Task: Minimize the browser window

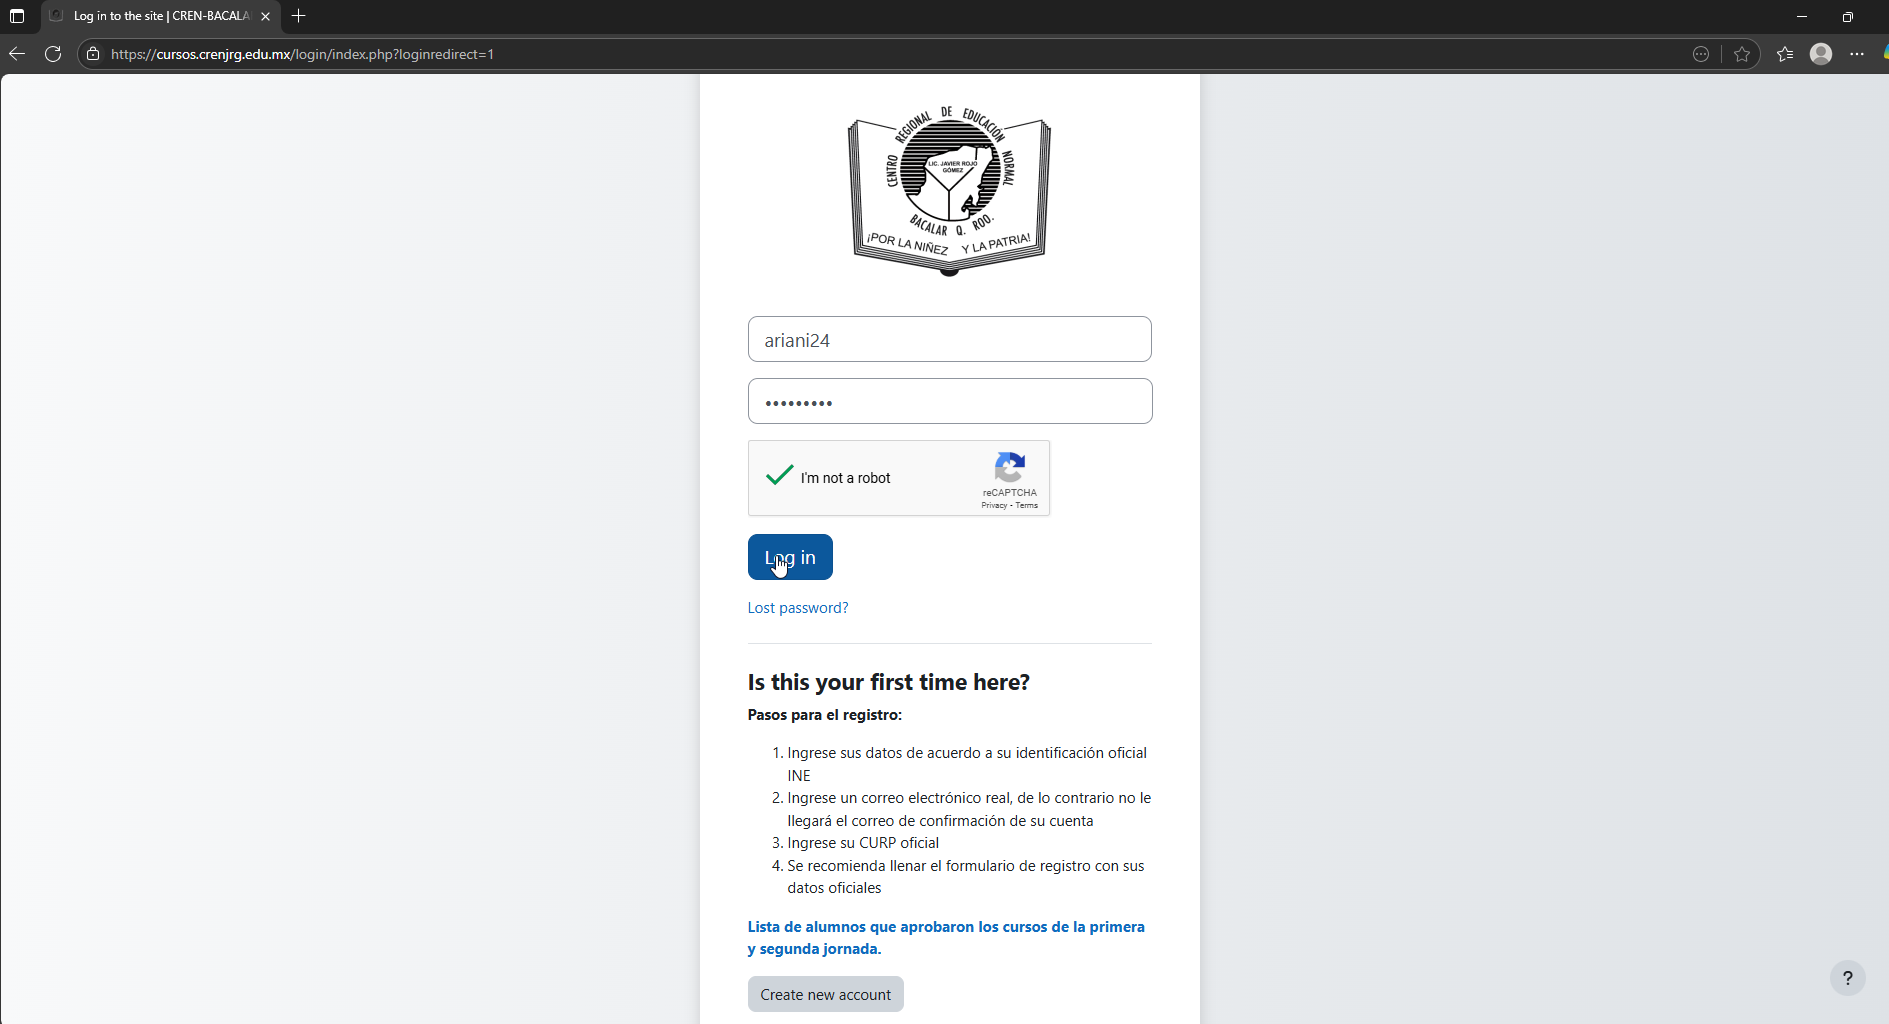Action: click(1802, 16)
